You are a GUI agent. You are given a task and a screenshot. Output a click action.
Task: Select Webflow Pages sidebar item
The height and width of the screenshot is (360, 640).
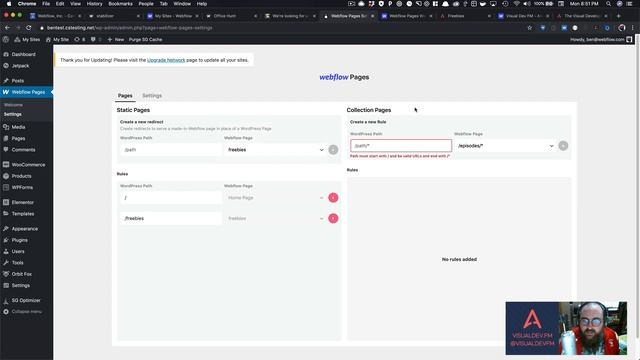tap(28, 92)
